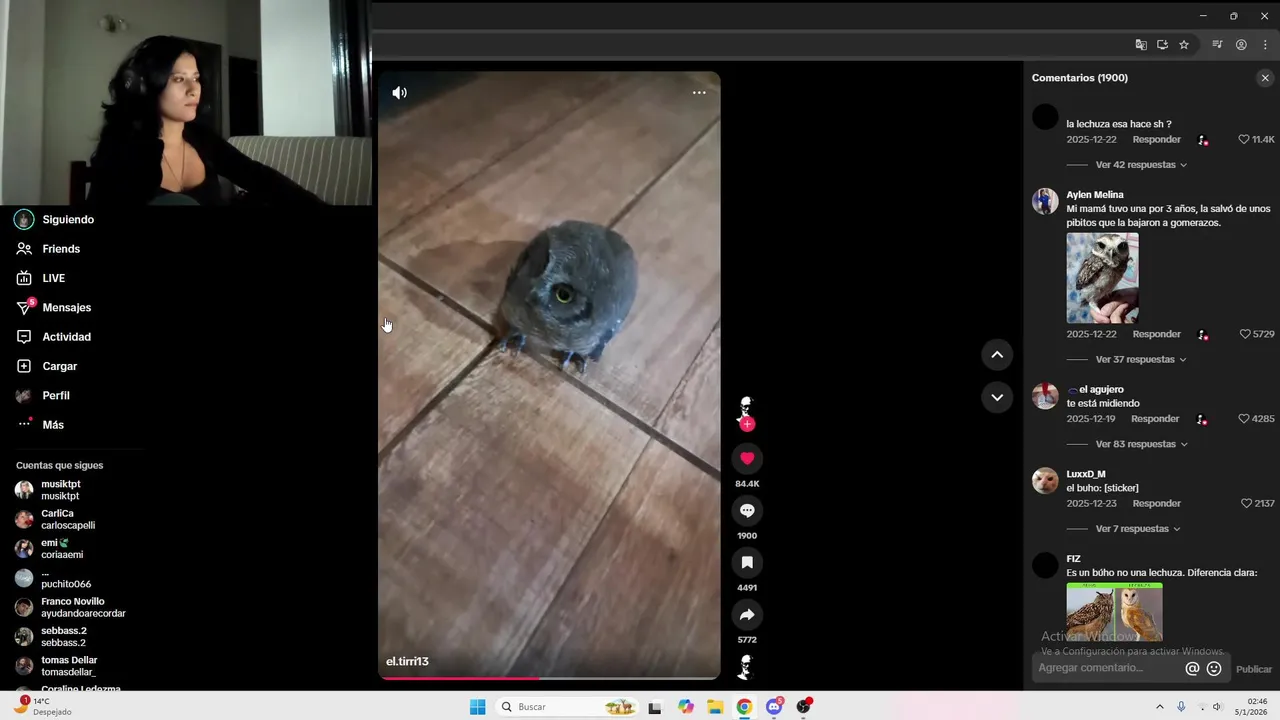Open File Explorer from the taskbar

[x=715, y=707]
